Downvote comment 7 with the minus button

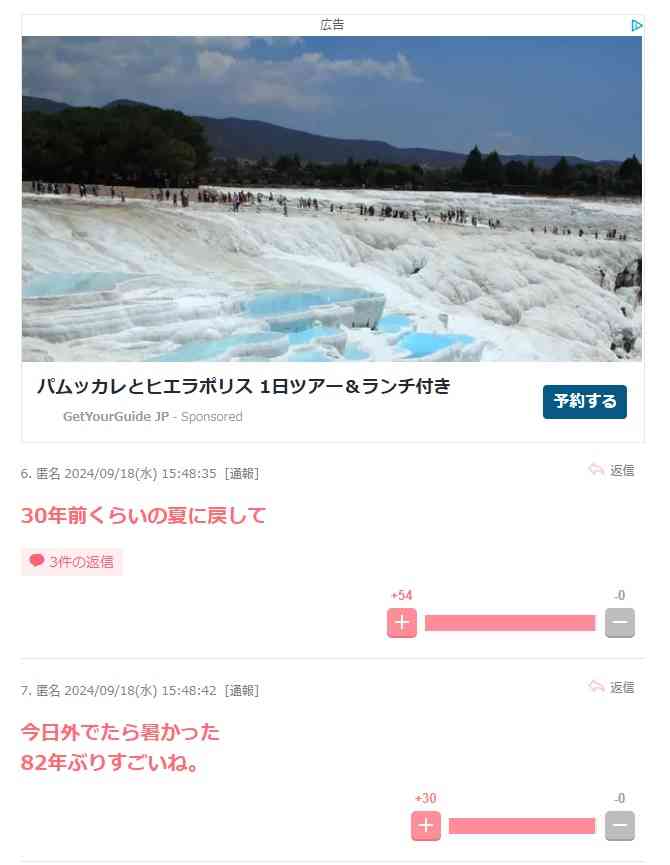[x=620, y=826]
